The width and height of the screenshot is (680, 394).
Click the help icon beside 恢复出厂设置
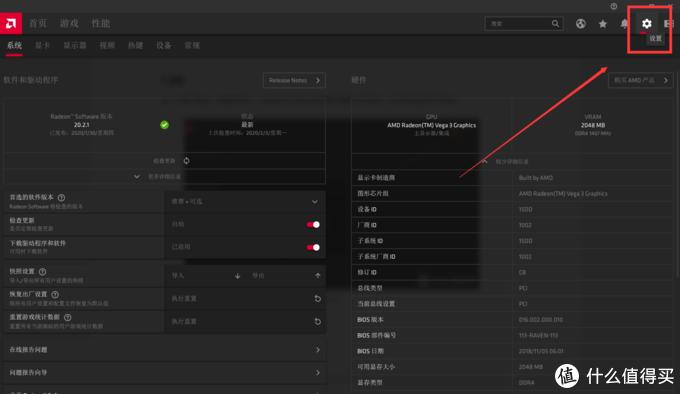[x=55, y=295]
